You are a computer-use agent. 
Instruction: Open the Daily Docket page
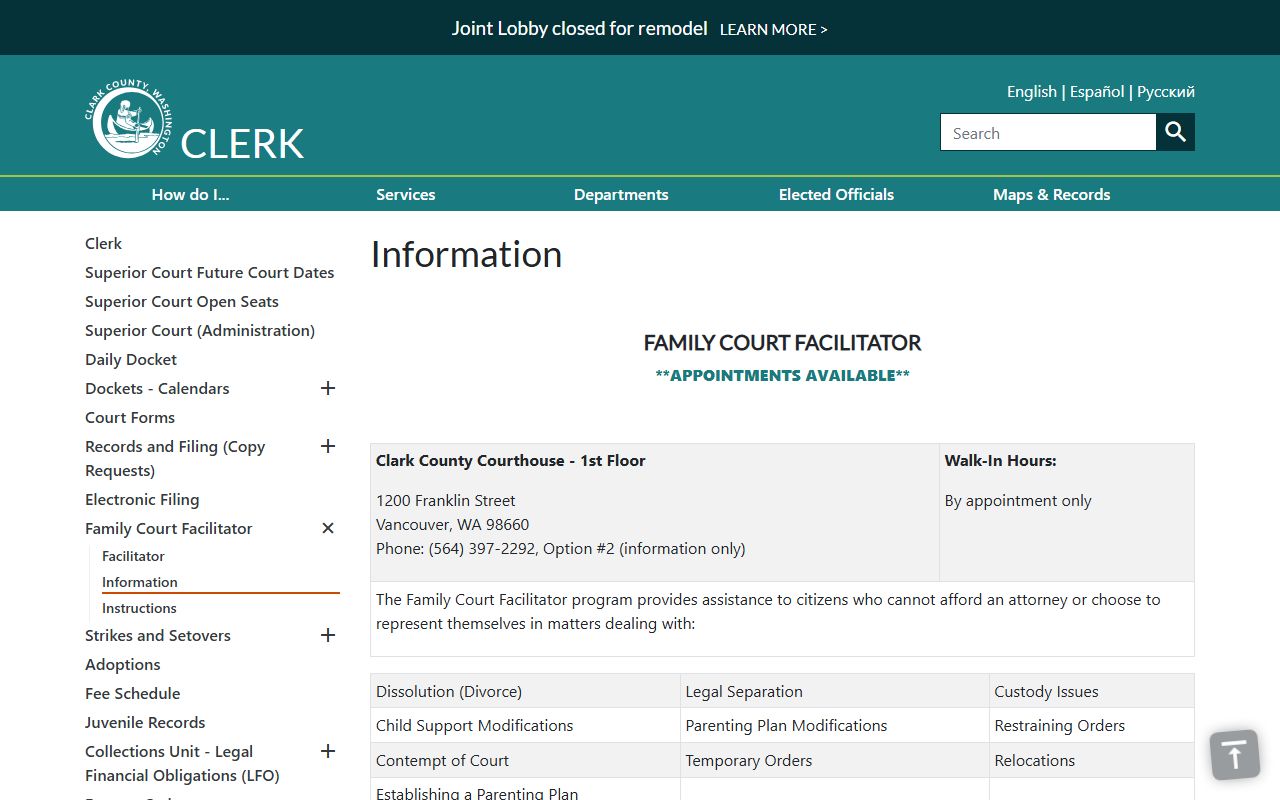coord(131,359)
